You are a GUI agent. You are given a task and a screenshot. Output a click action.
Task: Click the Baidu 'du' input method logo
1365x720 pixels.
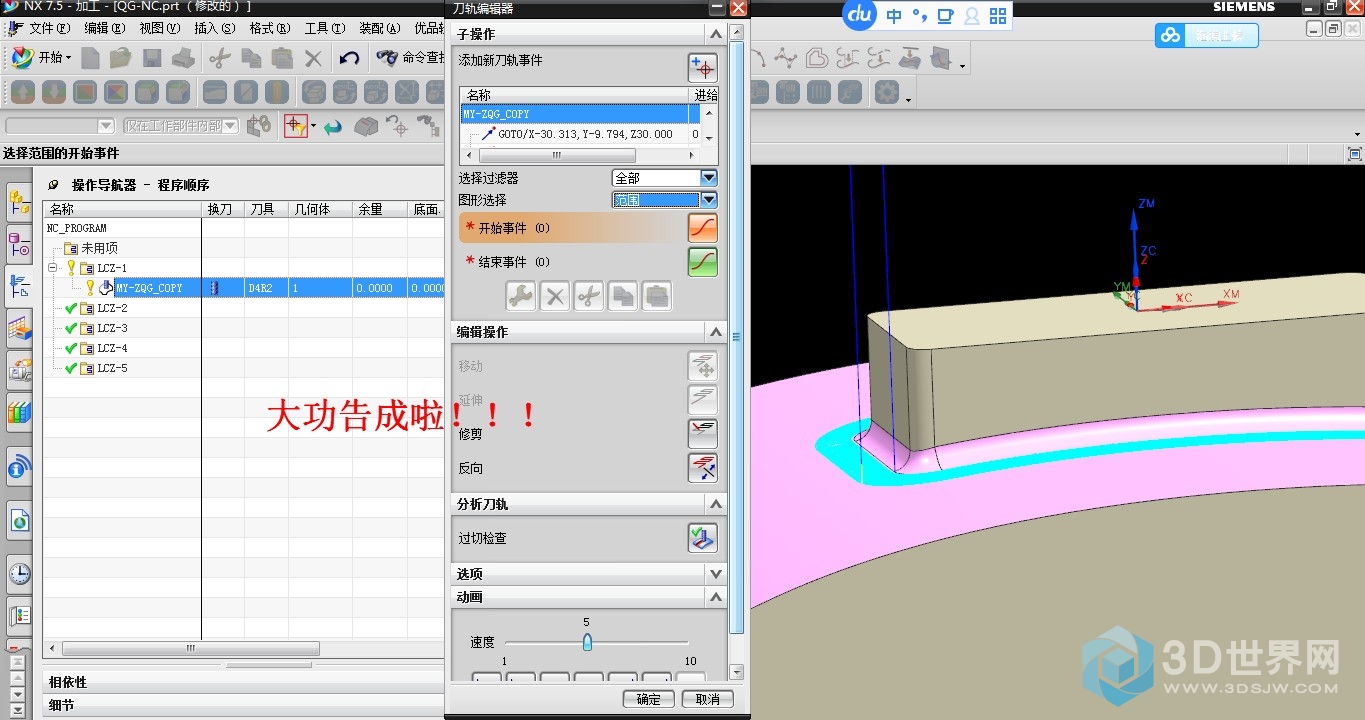(860, 15)
